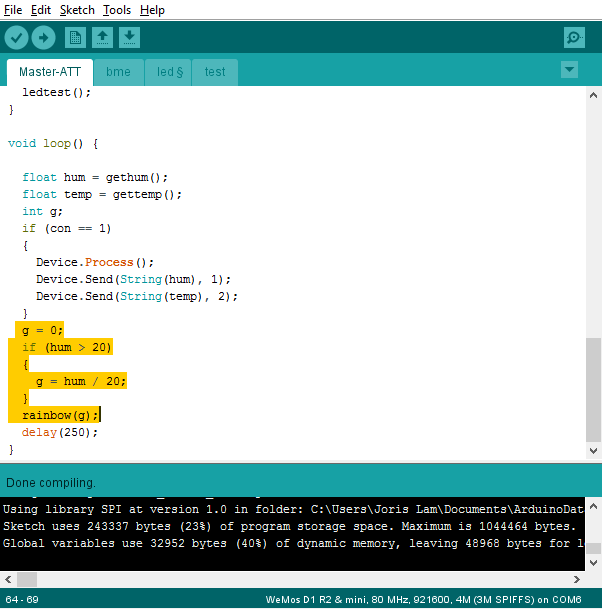
Task: Click the 'Done compiling.' status message
Action: click(x=51, y=483)
